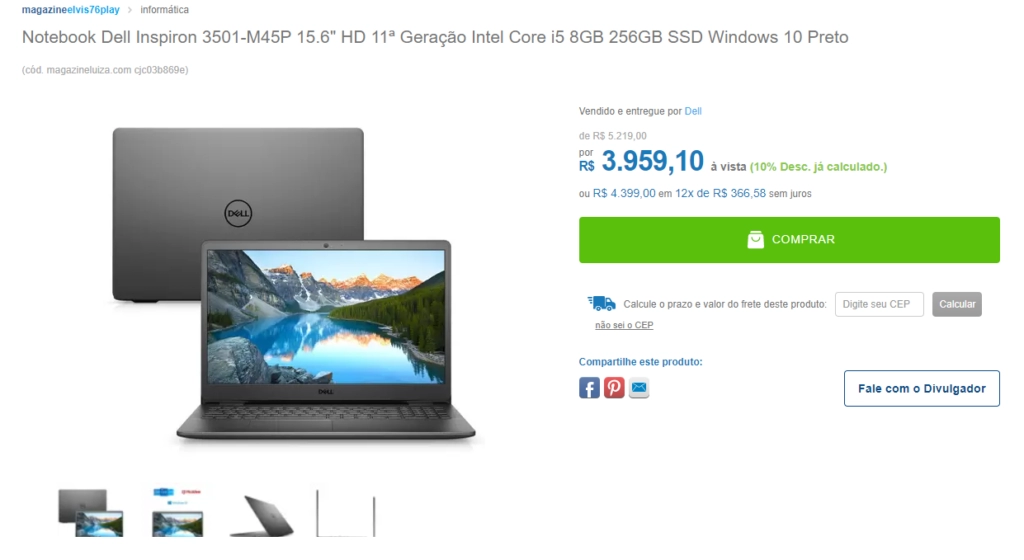Select fourth thumbnail of thin side view

coord(345,513)
